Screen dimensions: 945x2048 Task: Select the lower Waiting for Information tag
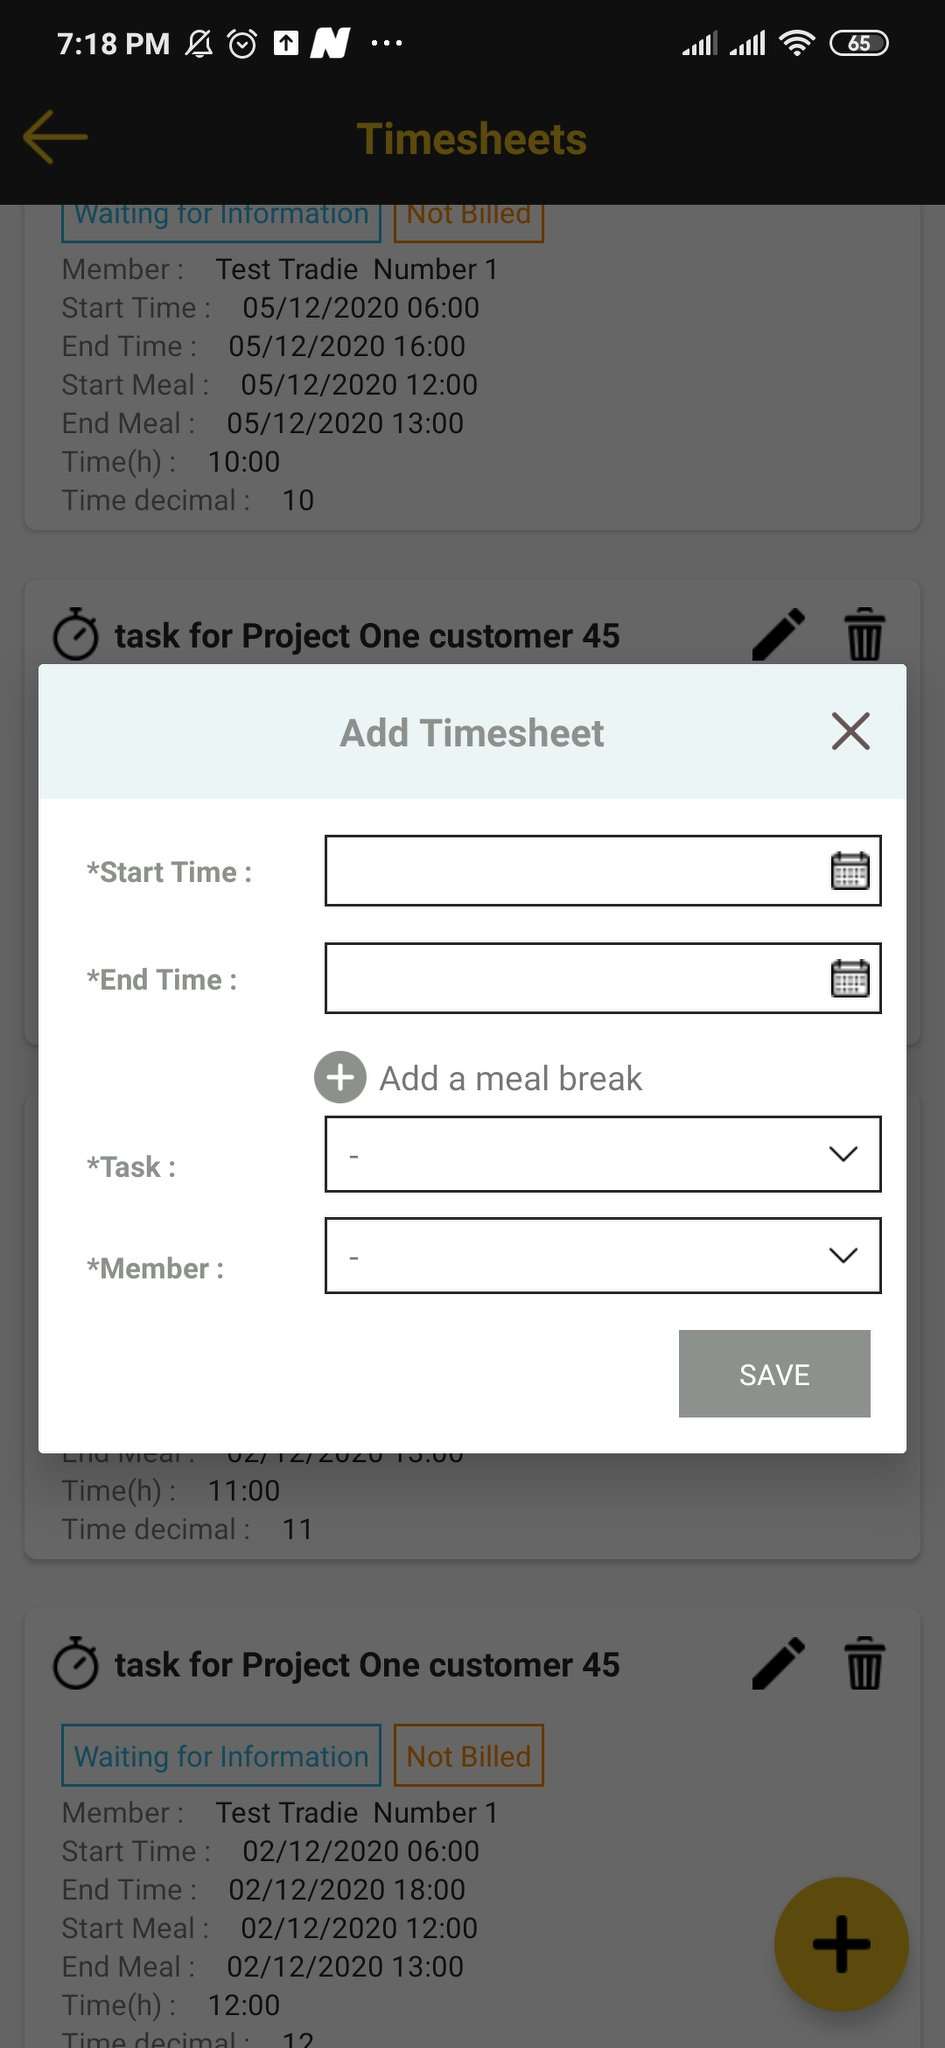(x=221, y=1755)
